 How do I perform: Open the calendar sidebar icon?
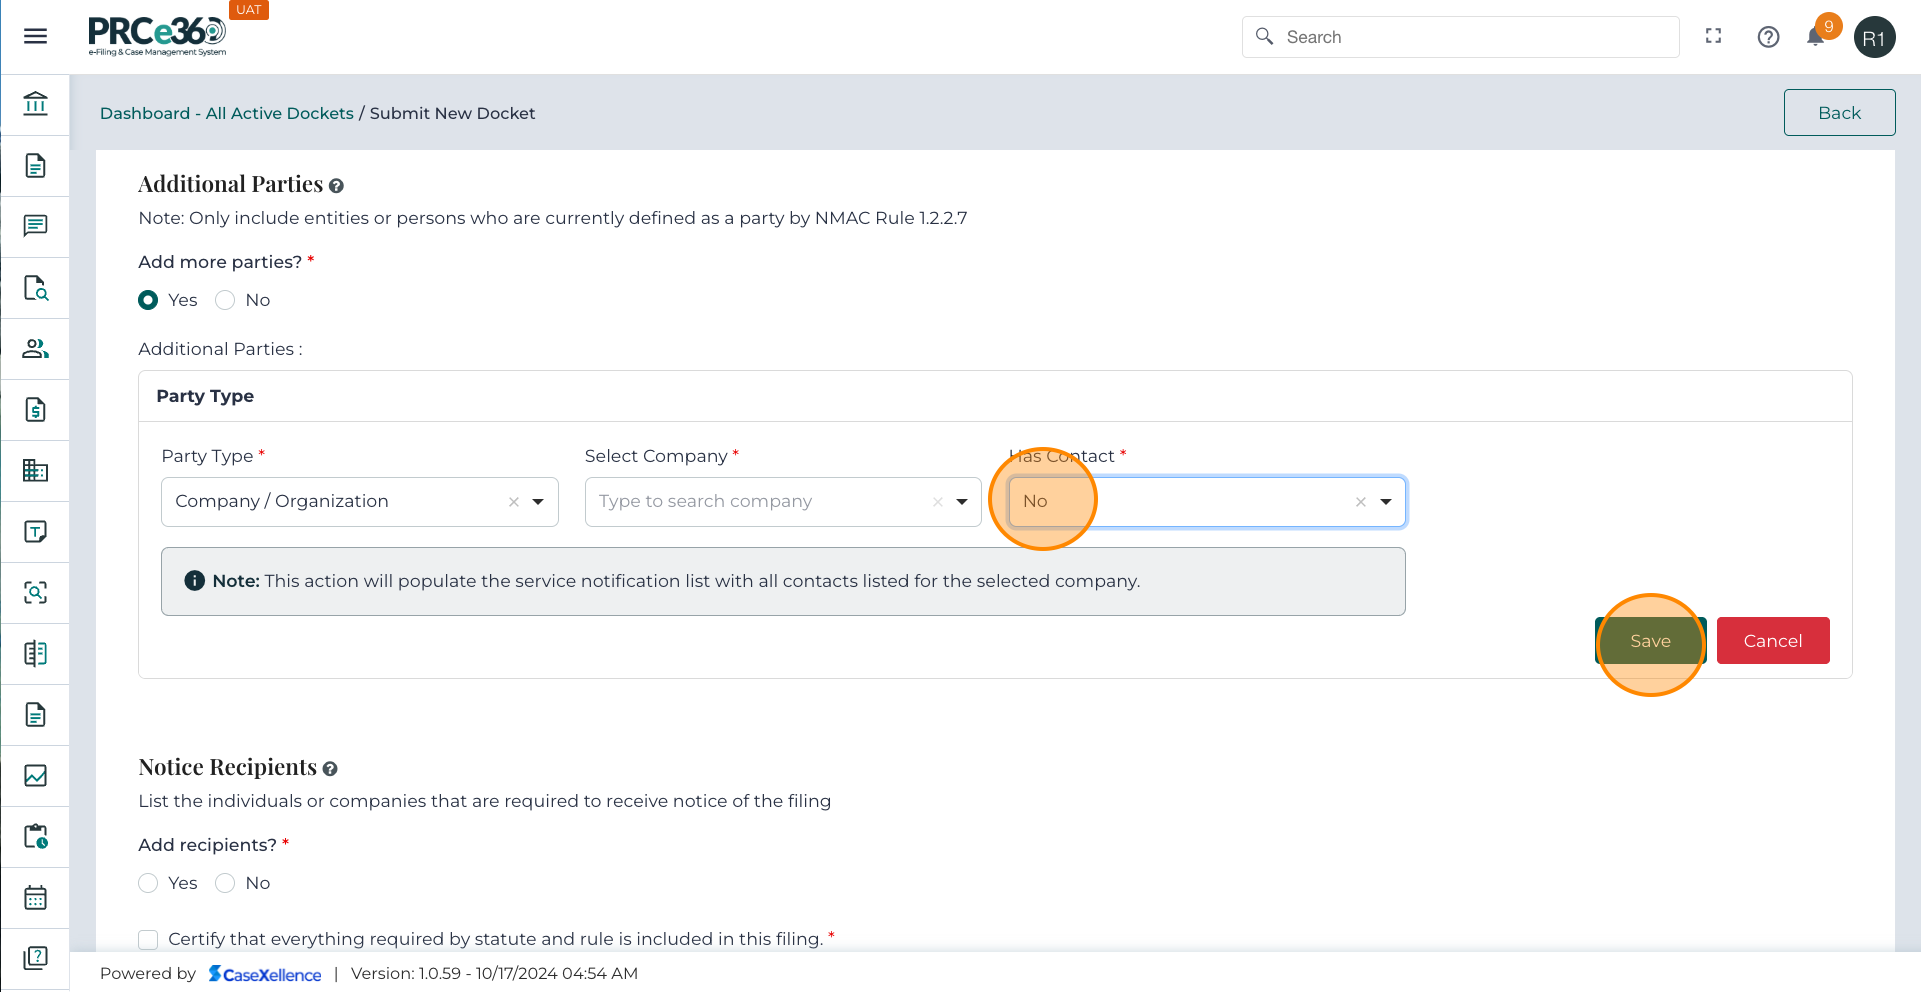(x=35, y=898)
